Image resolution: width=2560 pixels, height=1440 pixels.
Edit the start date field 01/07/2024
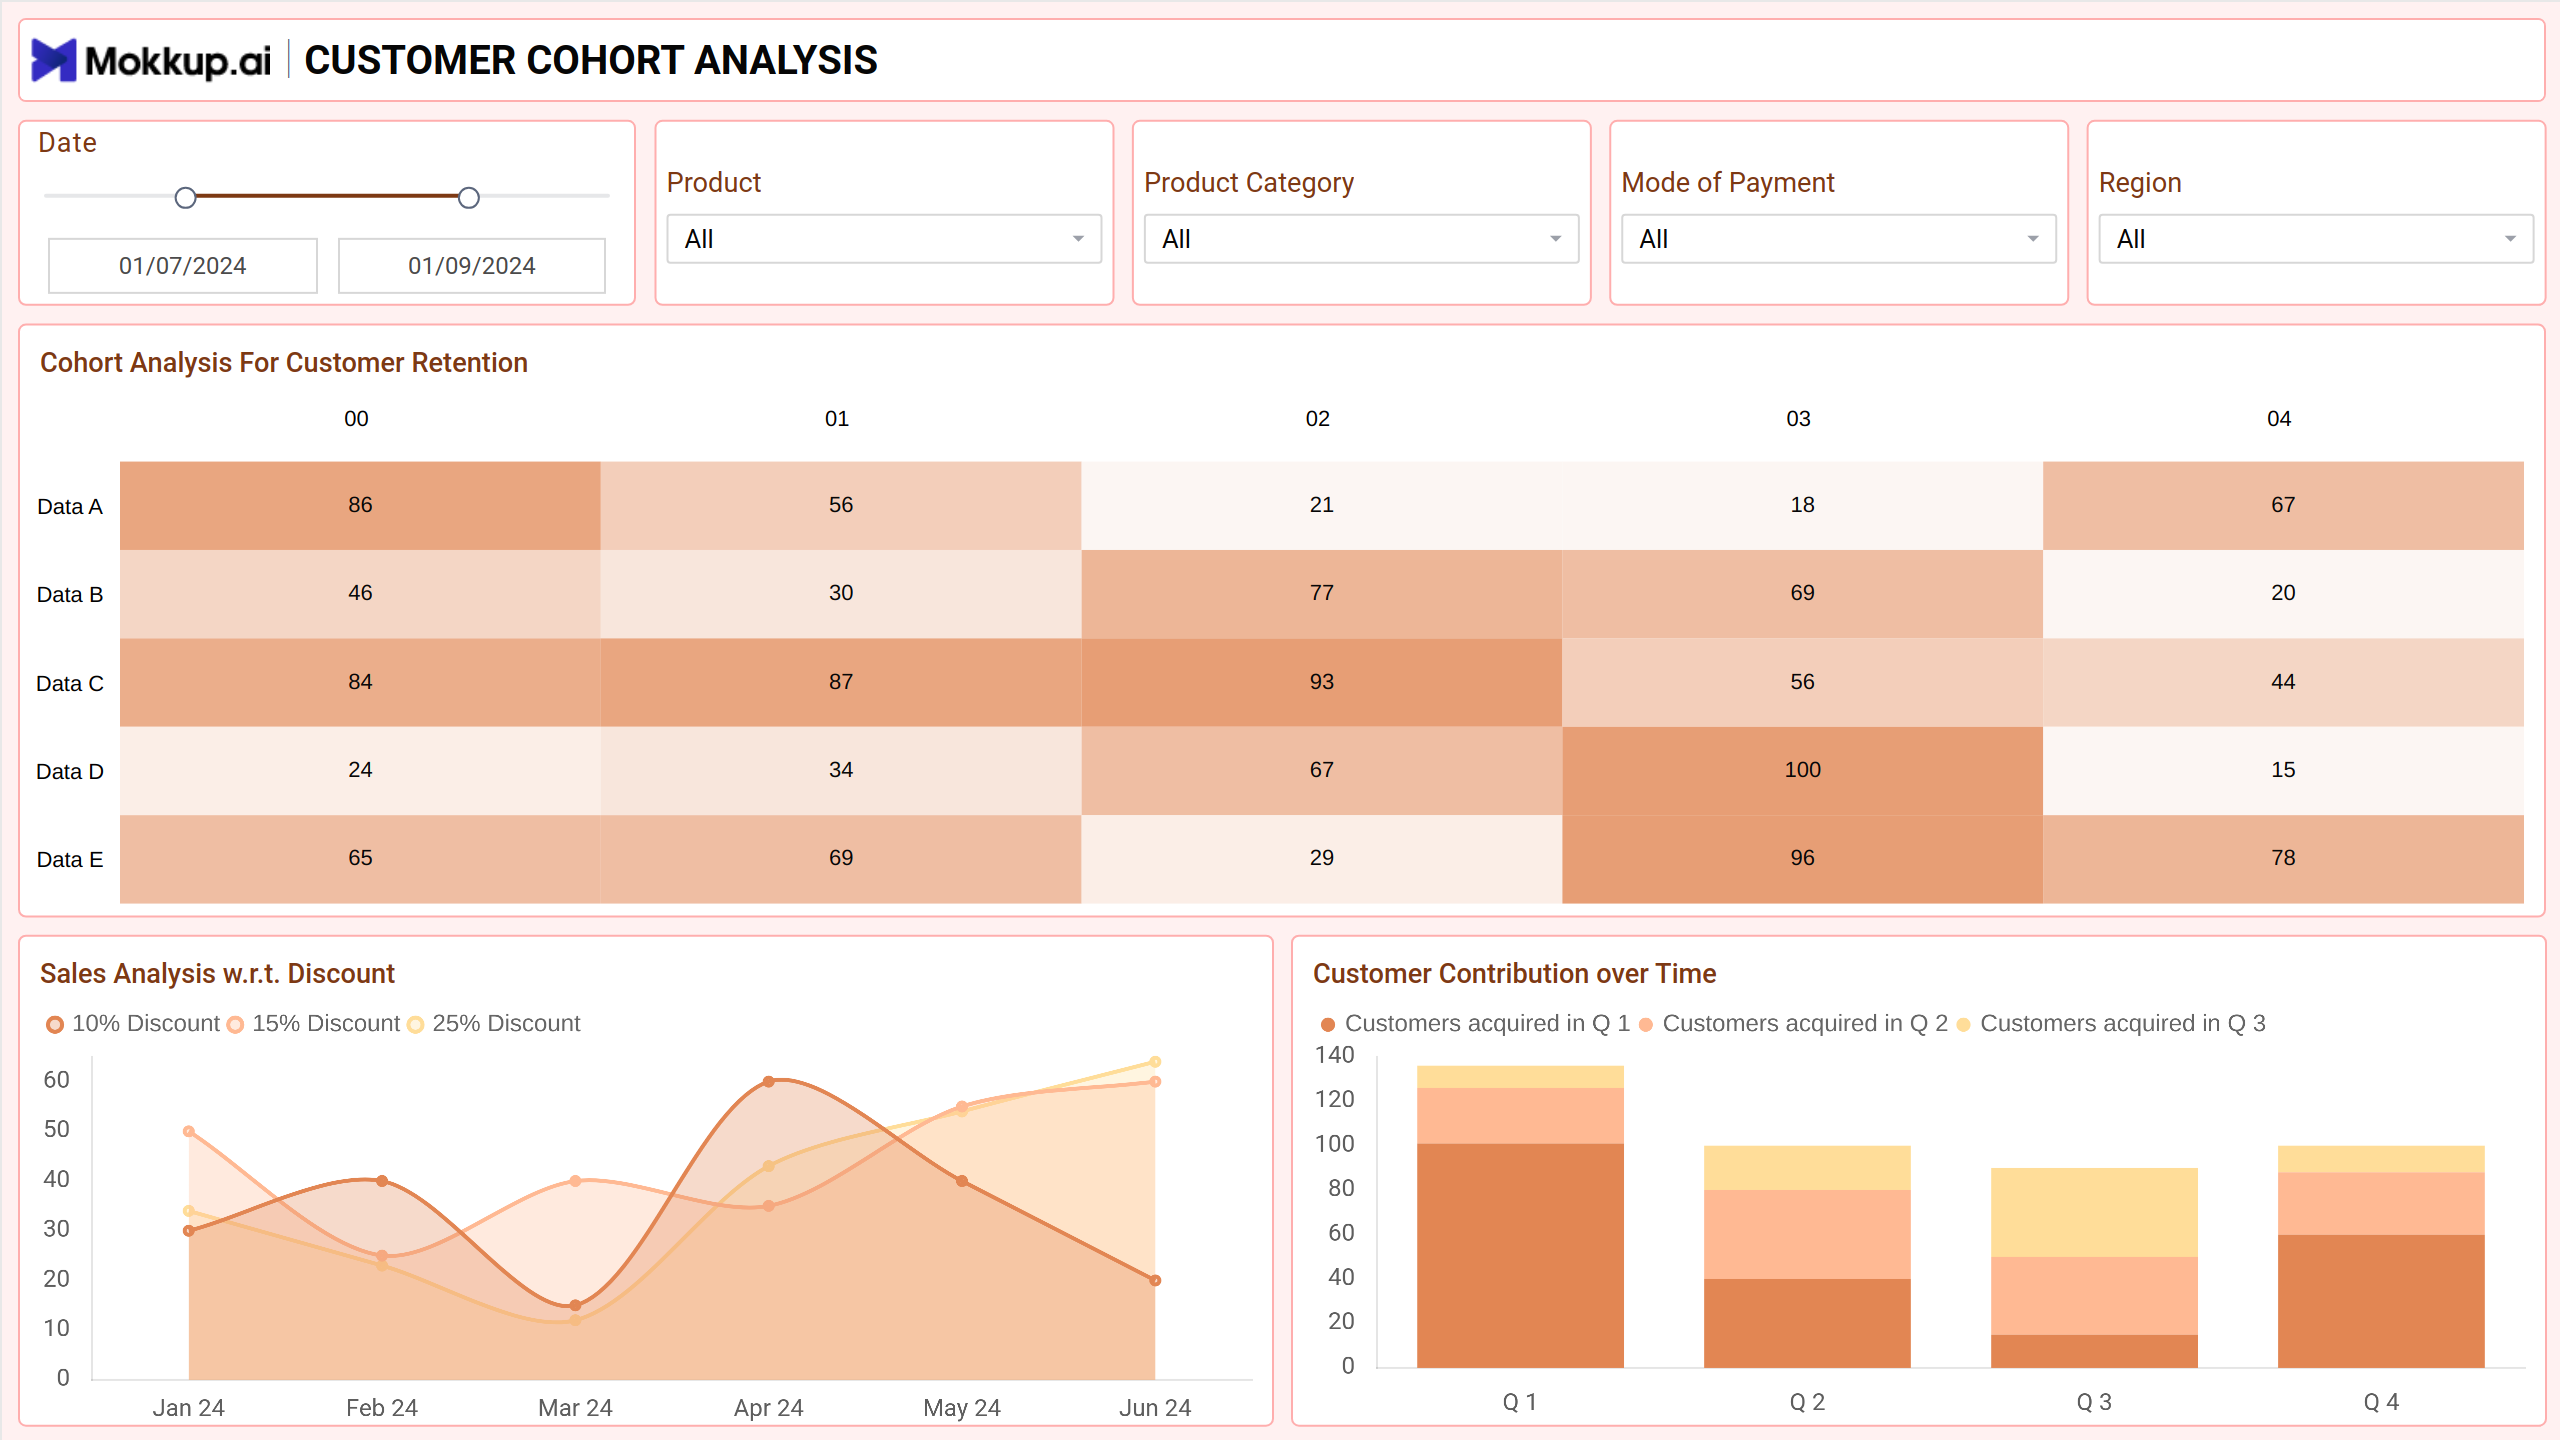click(183, 266)
